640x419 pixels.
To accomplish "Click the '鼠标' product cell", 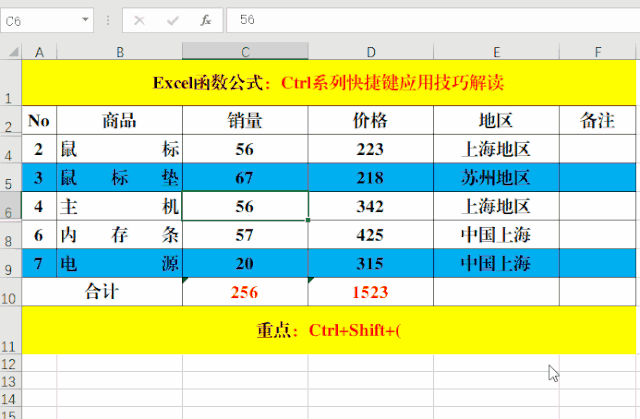I will coord(120,149).
